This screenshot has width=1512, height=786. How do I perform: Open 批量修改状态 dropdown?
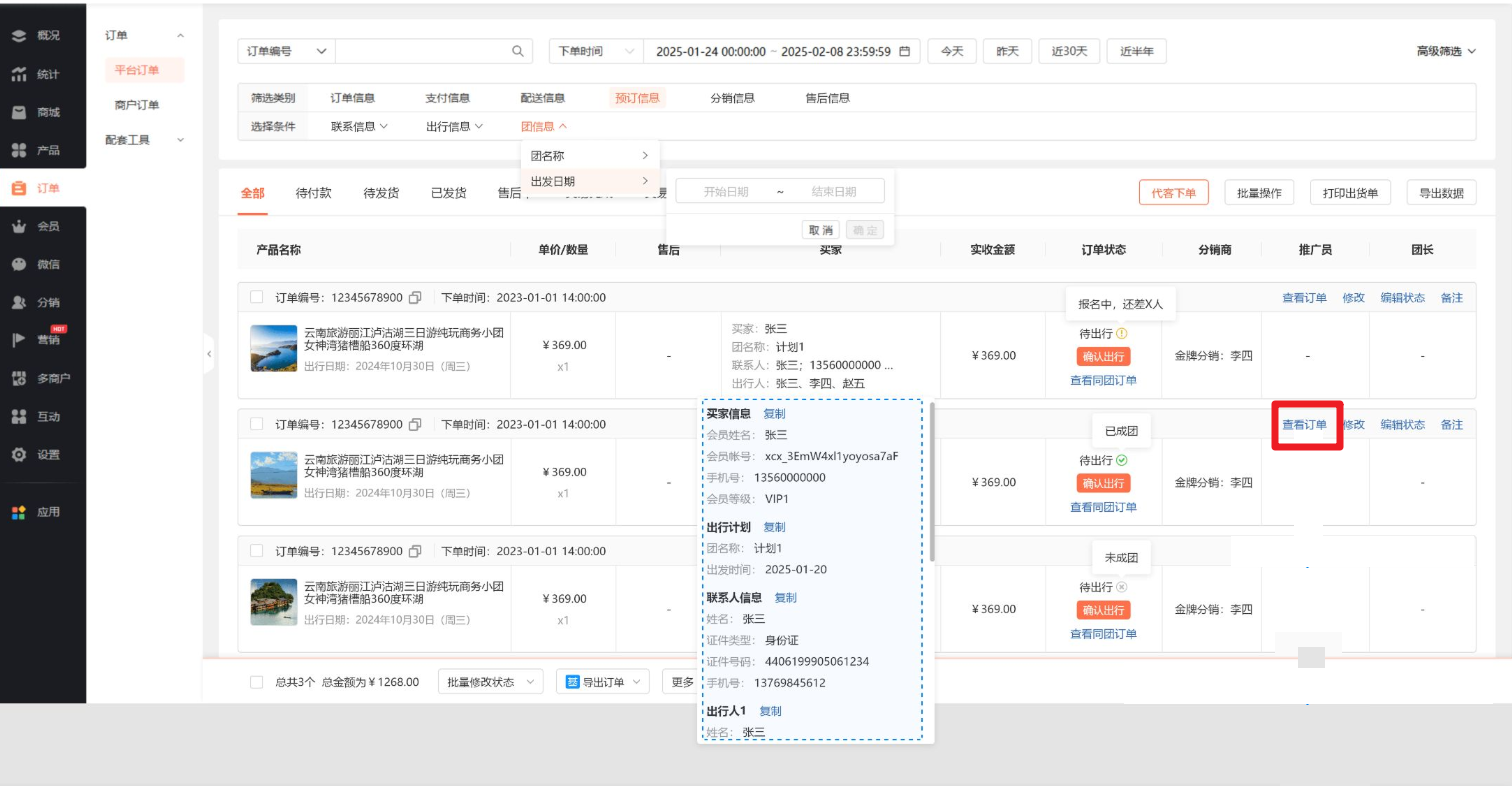(490, 682)
